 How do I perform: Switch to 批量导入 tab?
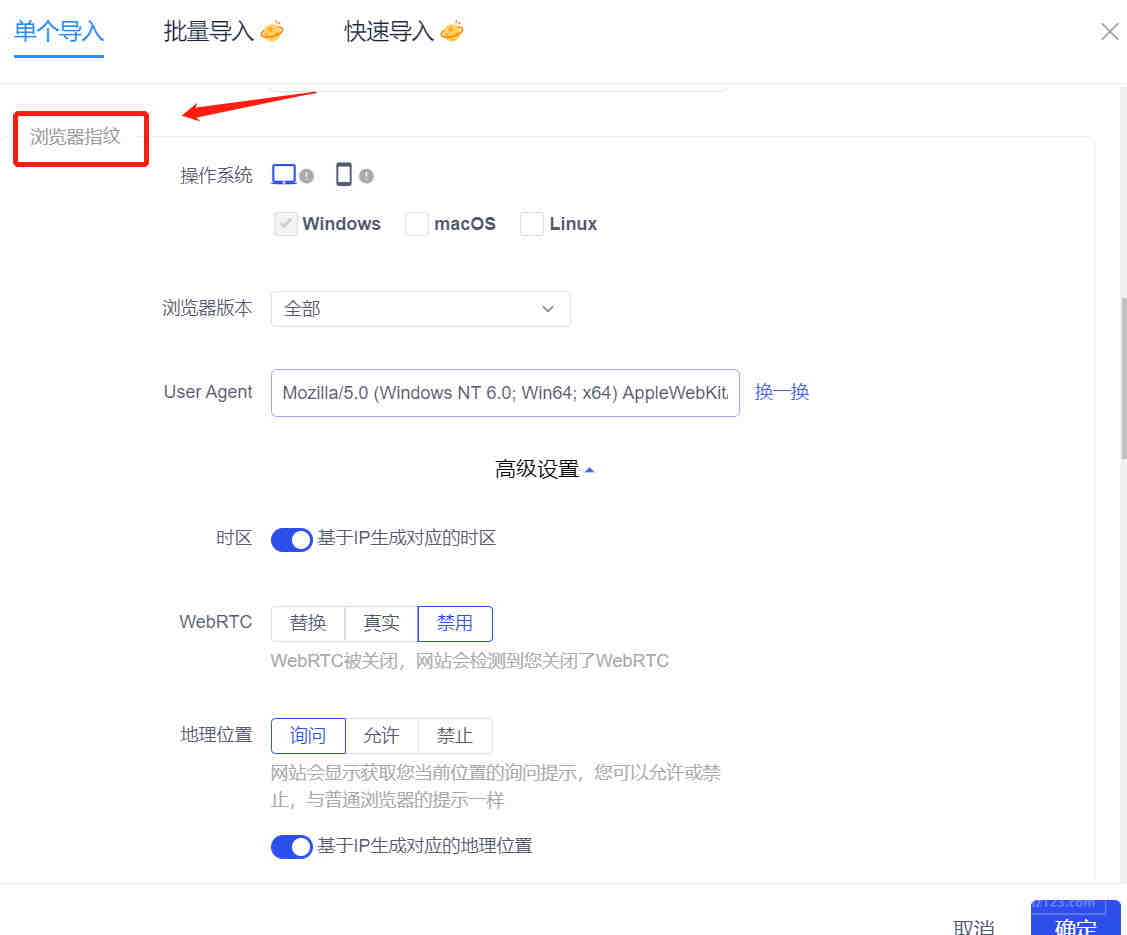click(x=223, y=32)
